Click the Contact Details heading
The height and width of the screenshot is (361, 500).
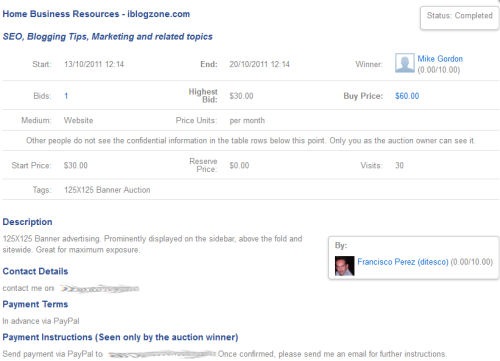point(35,271)
